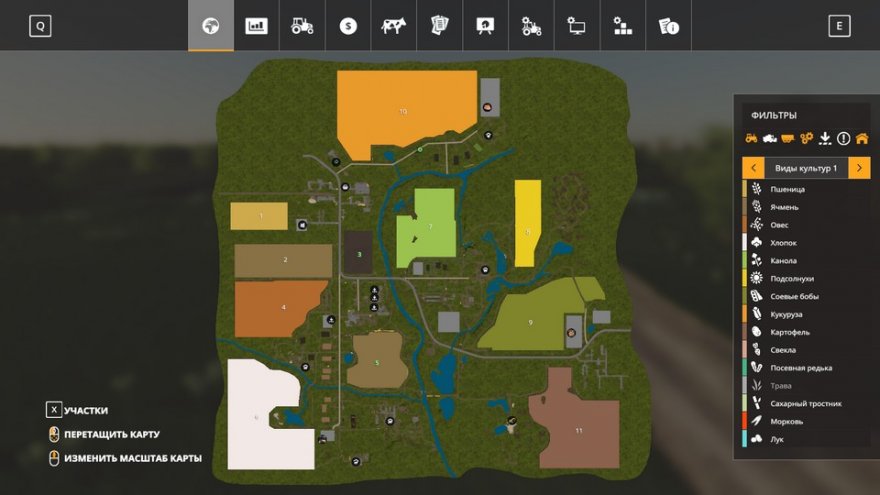880x495 pixels.
Task: Select field 2 on the map
Action: pos(283,260)
